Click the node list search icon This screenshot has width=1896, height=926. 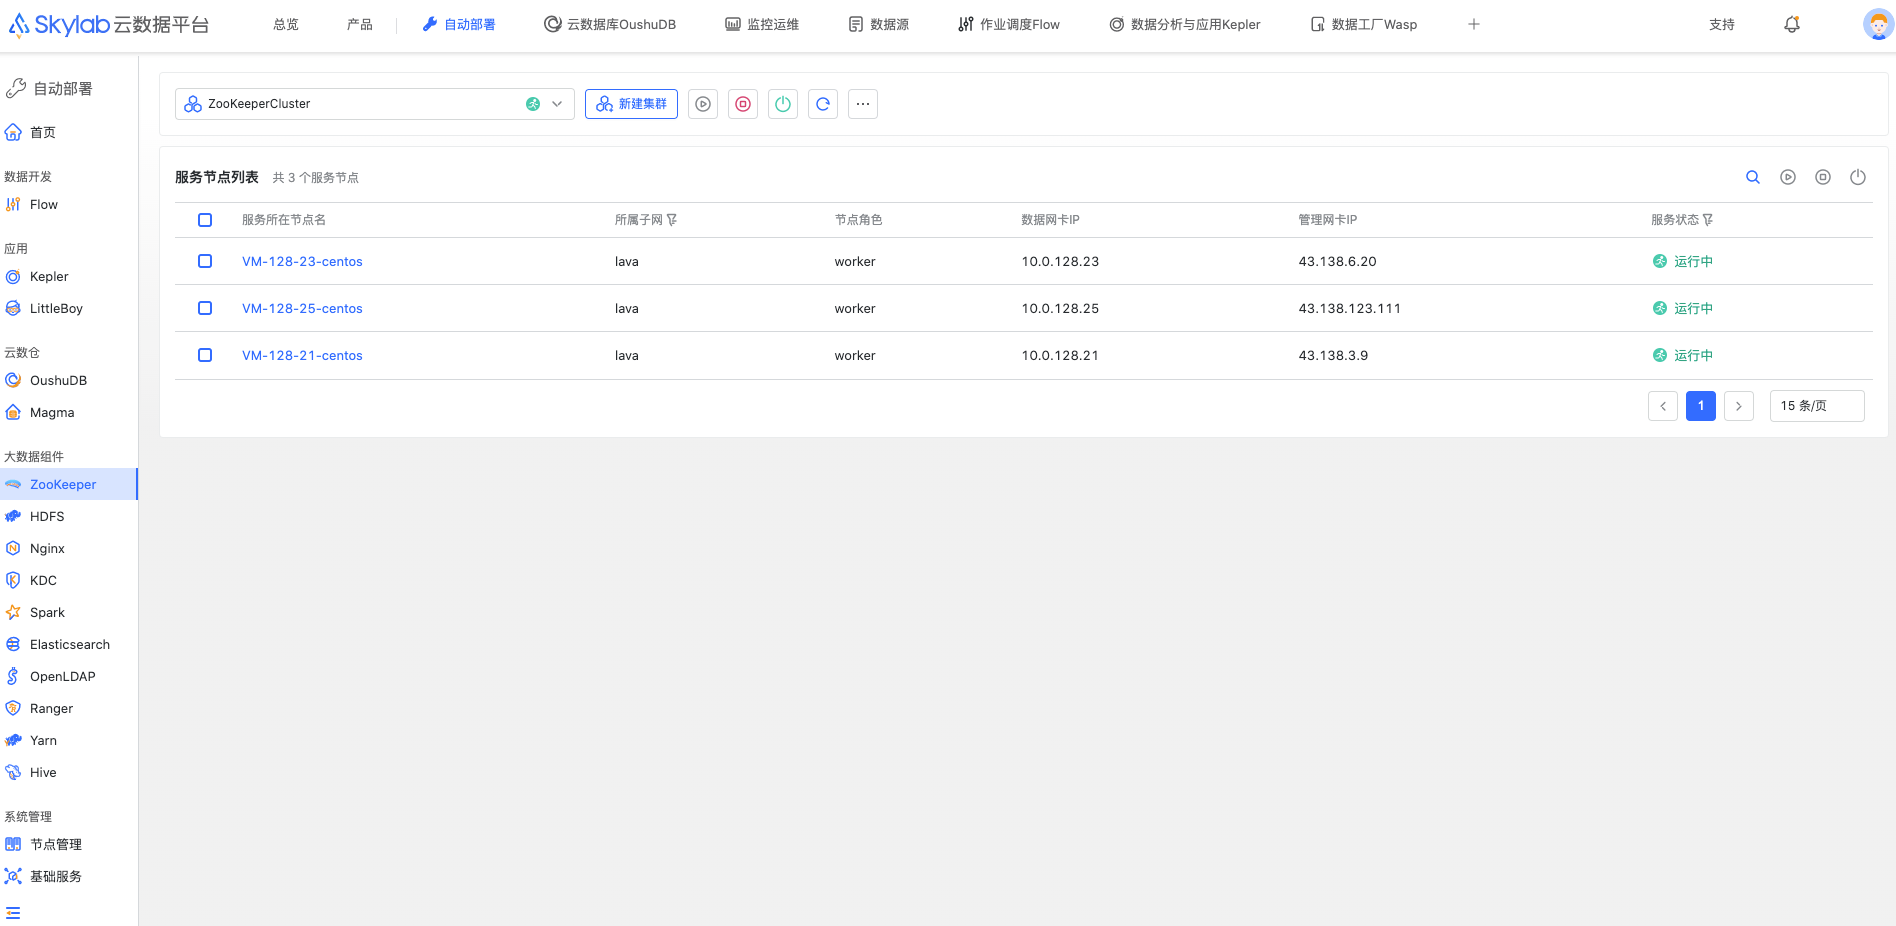coord(1753,177)
